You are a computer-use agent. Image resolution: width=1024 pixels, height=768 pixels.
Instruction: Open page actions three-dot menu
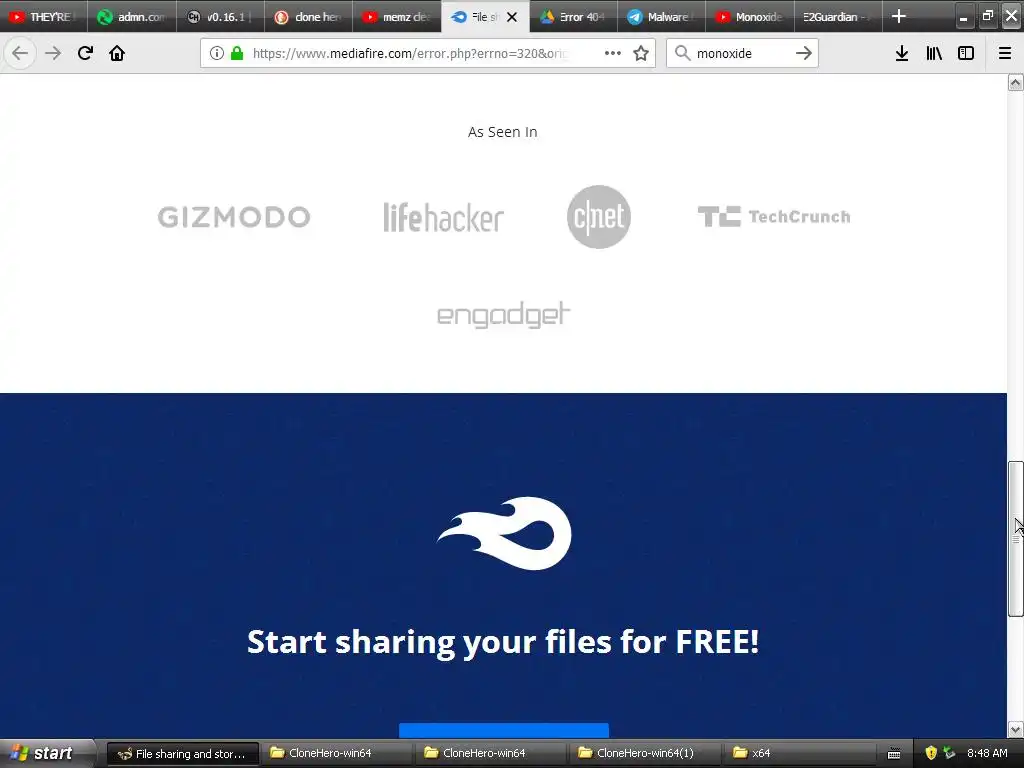pyautogui.click(x=613, y=54)
